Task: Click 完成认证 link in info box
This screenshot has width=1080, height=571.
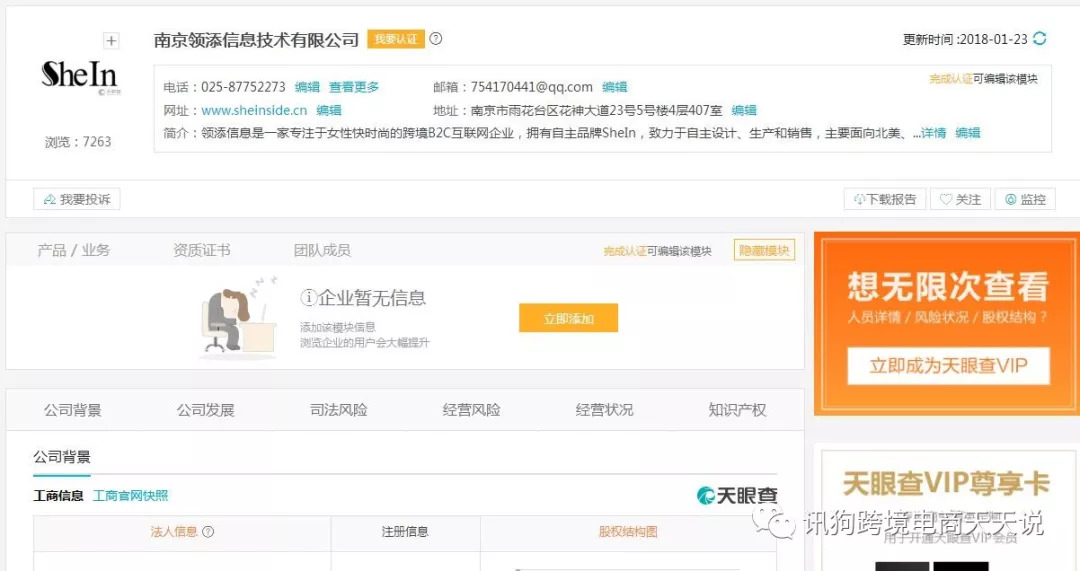Action: click(951, 79)
